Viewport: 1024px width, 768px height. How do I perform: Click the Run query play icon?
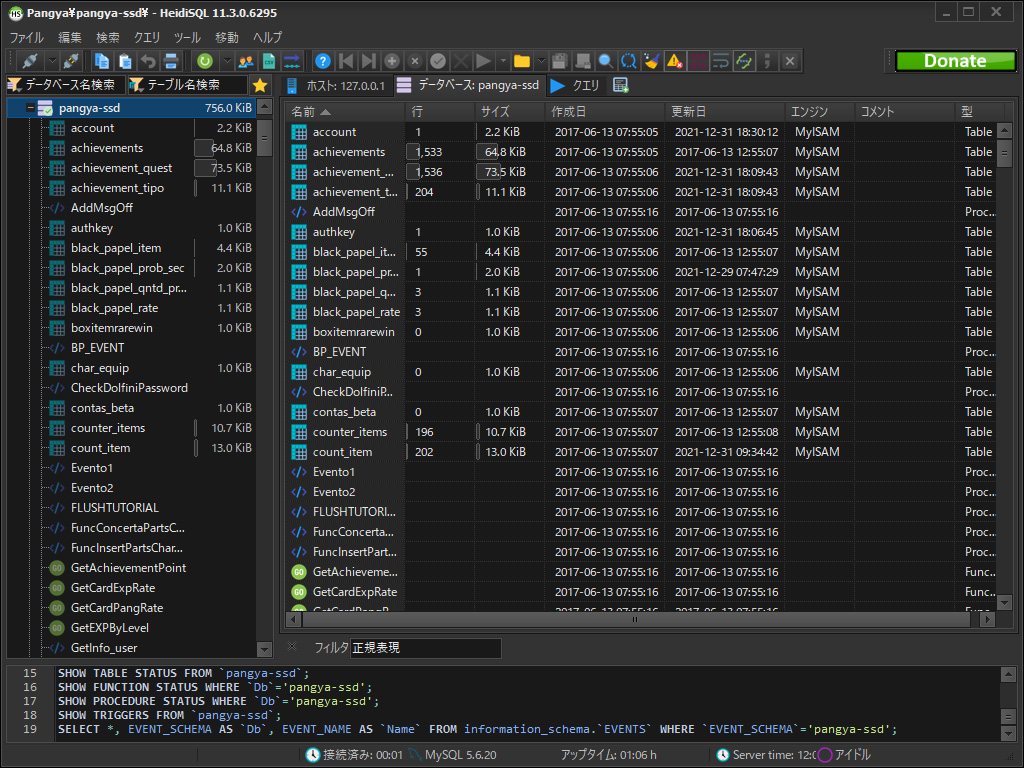click(x=483, y=61)
